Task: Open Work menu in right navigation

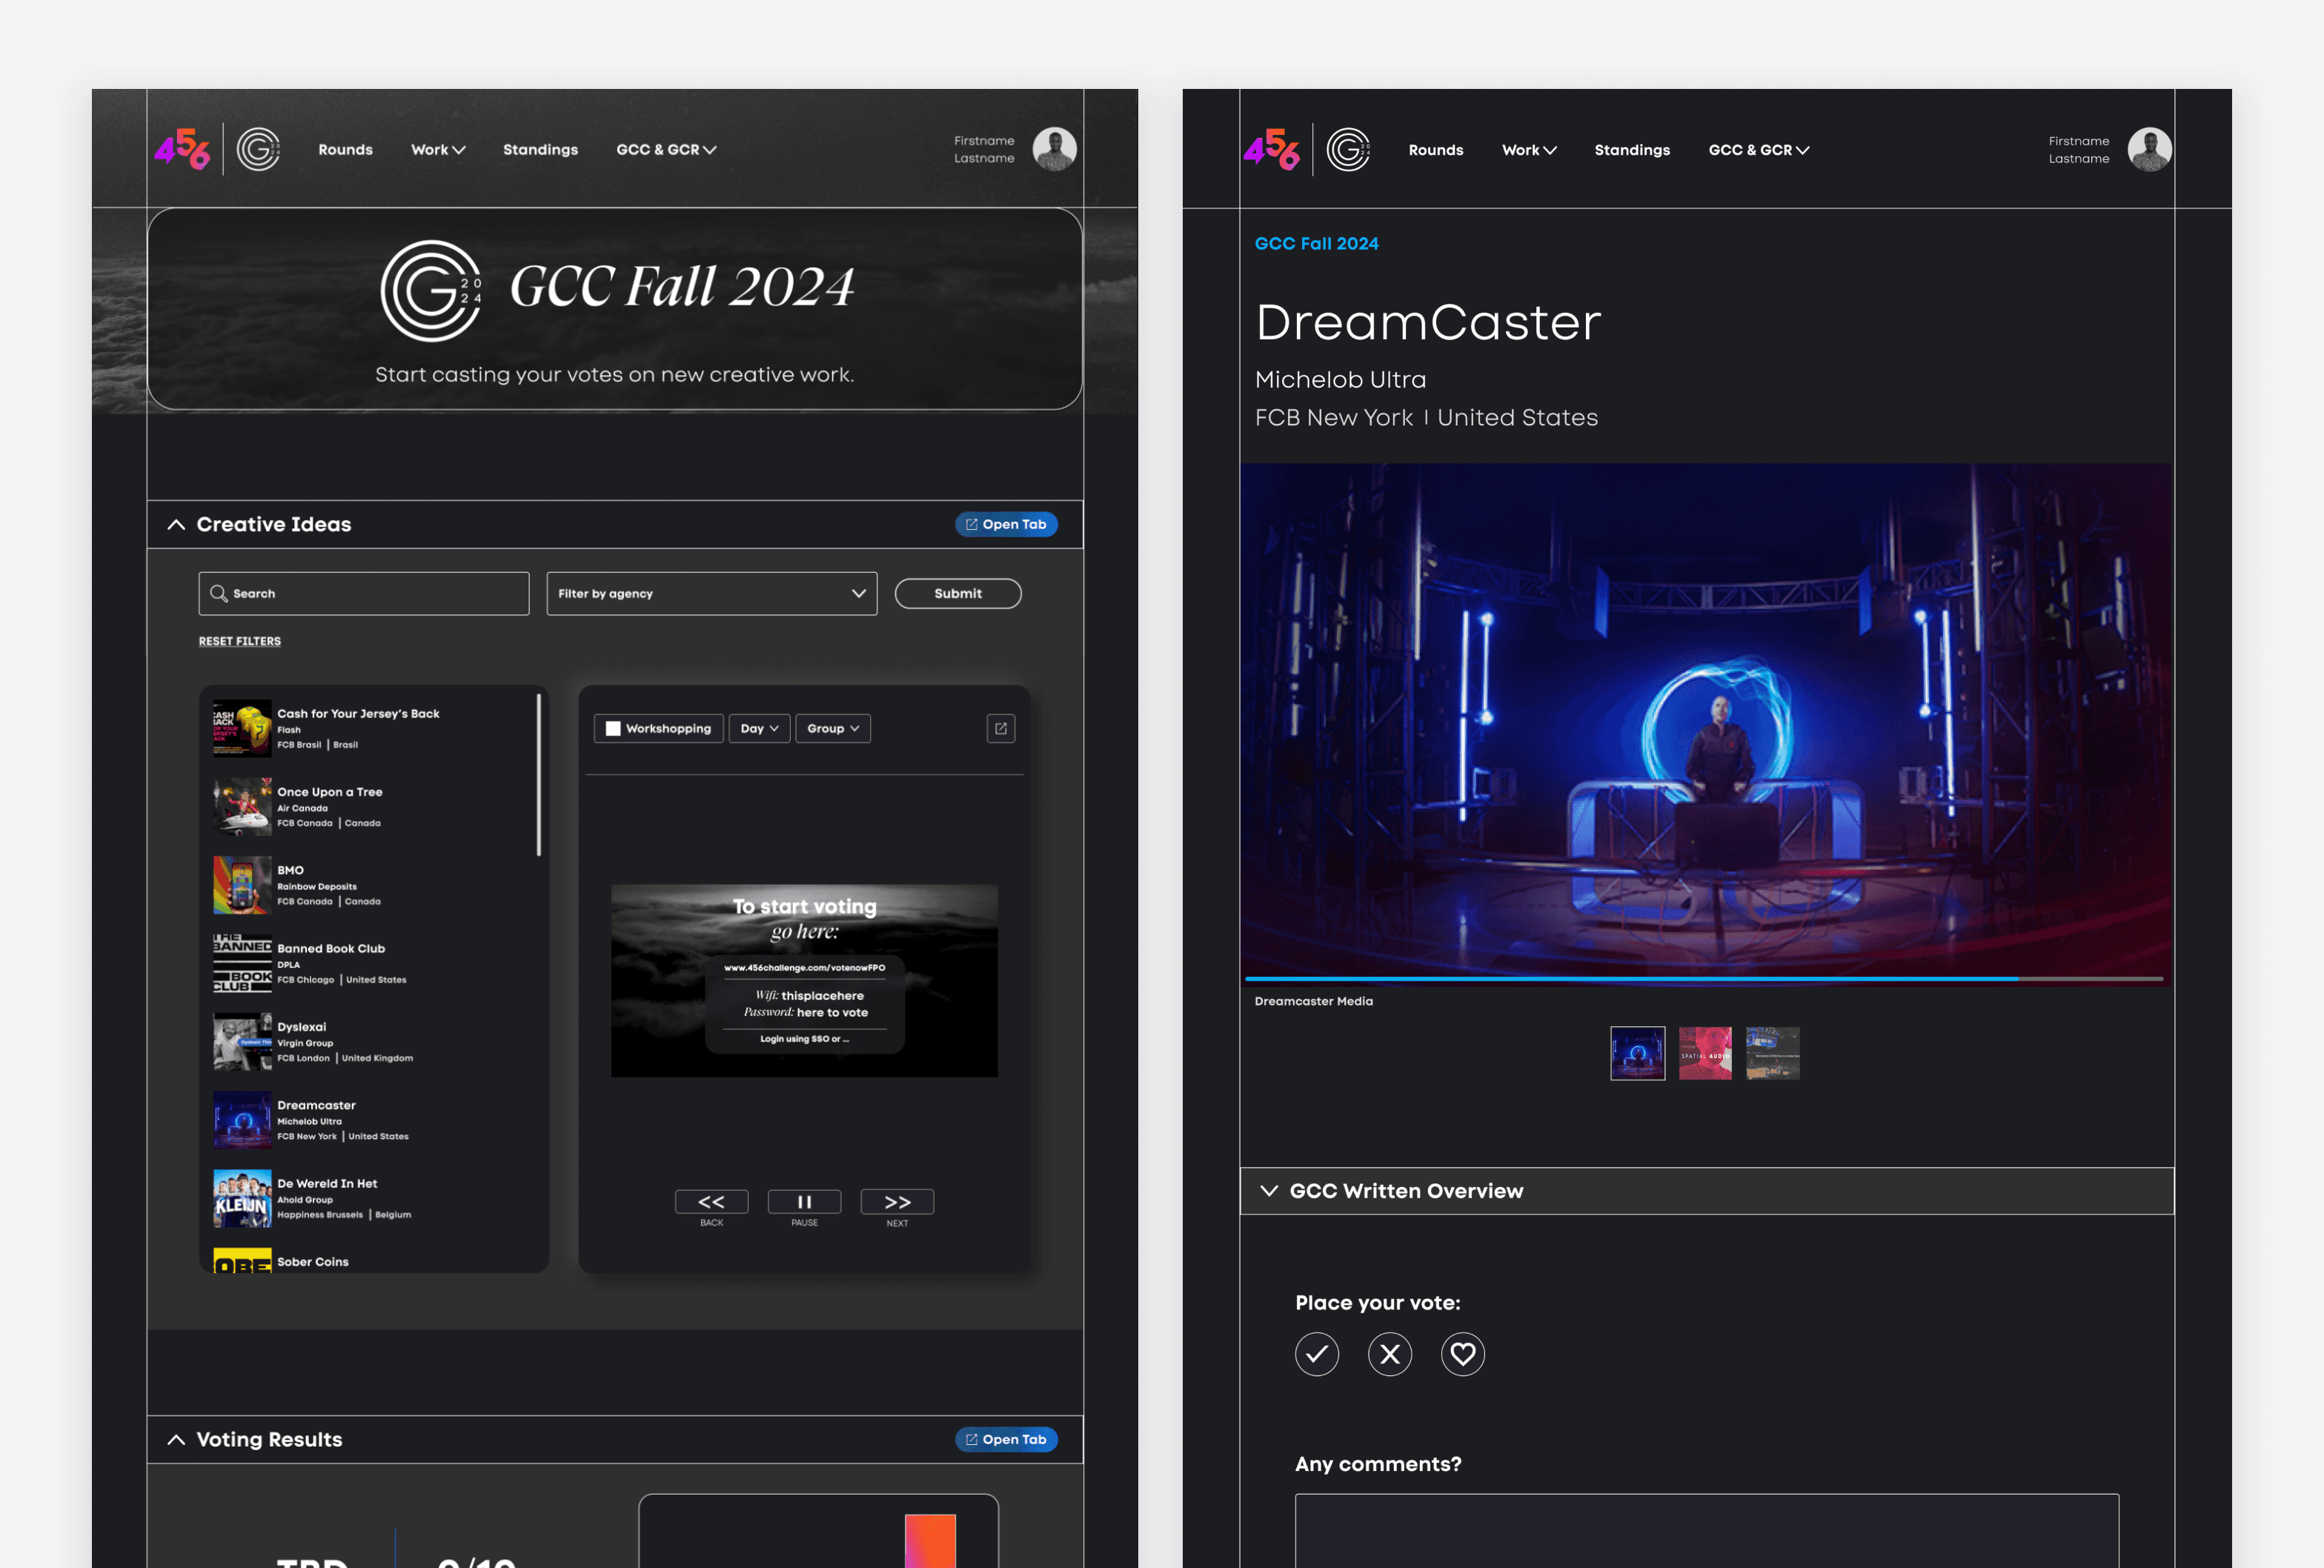Action: (x=1528, y=150)
